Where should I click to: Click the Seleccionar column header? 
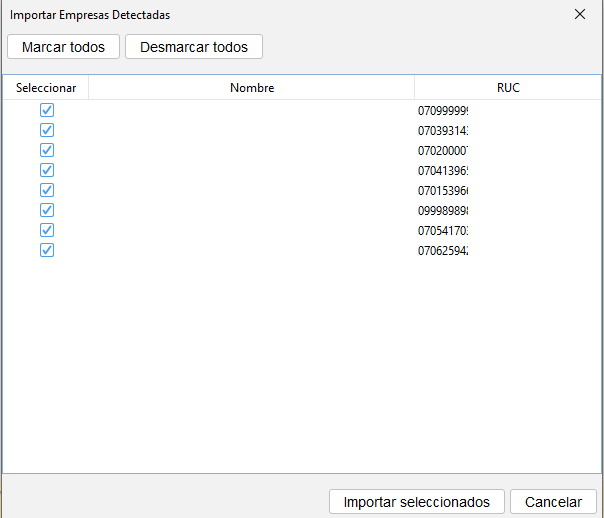coord(46,88)
